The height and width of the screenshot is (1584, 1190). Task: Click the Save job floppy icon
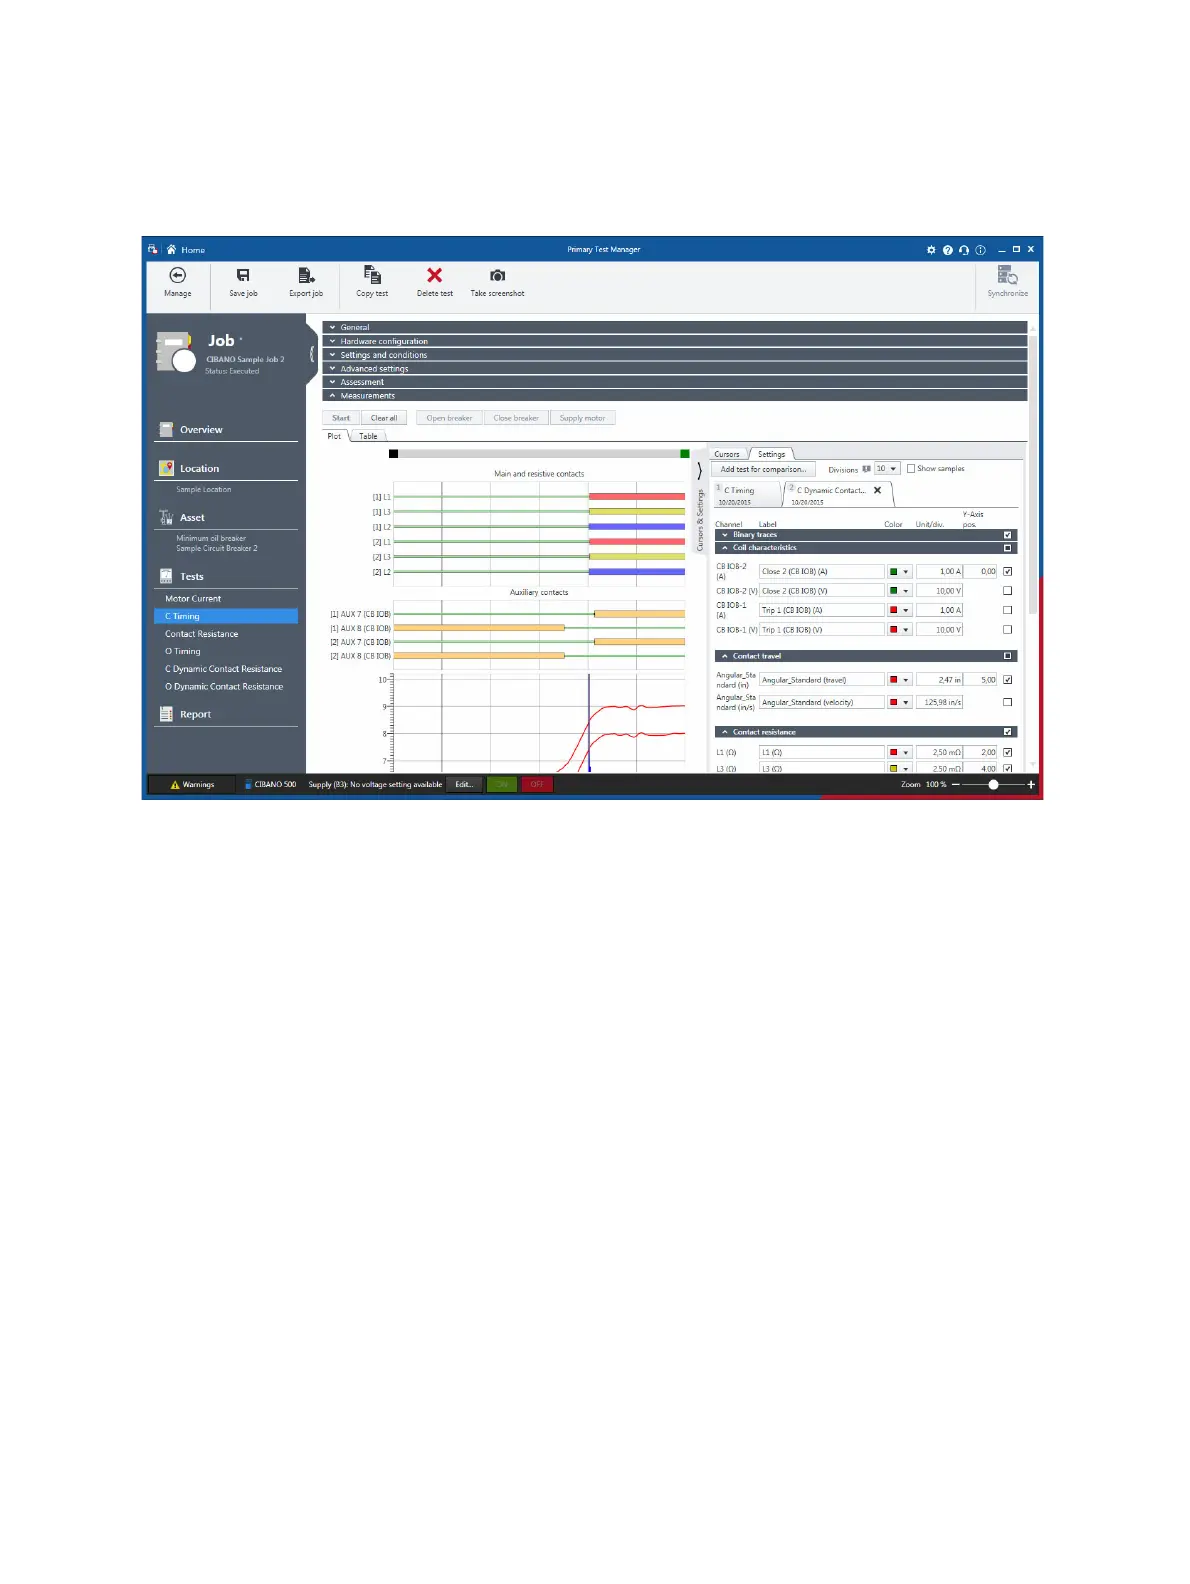[x=243, y=275]
